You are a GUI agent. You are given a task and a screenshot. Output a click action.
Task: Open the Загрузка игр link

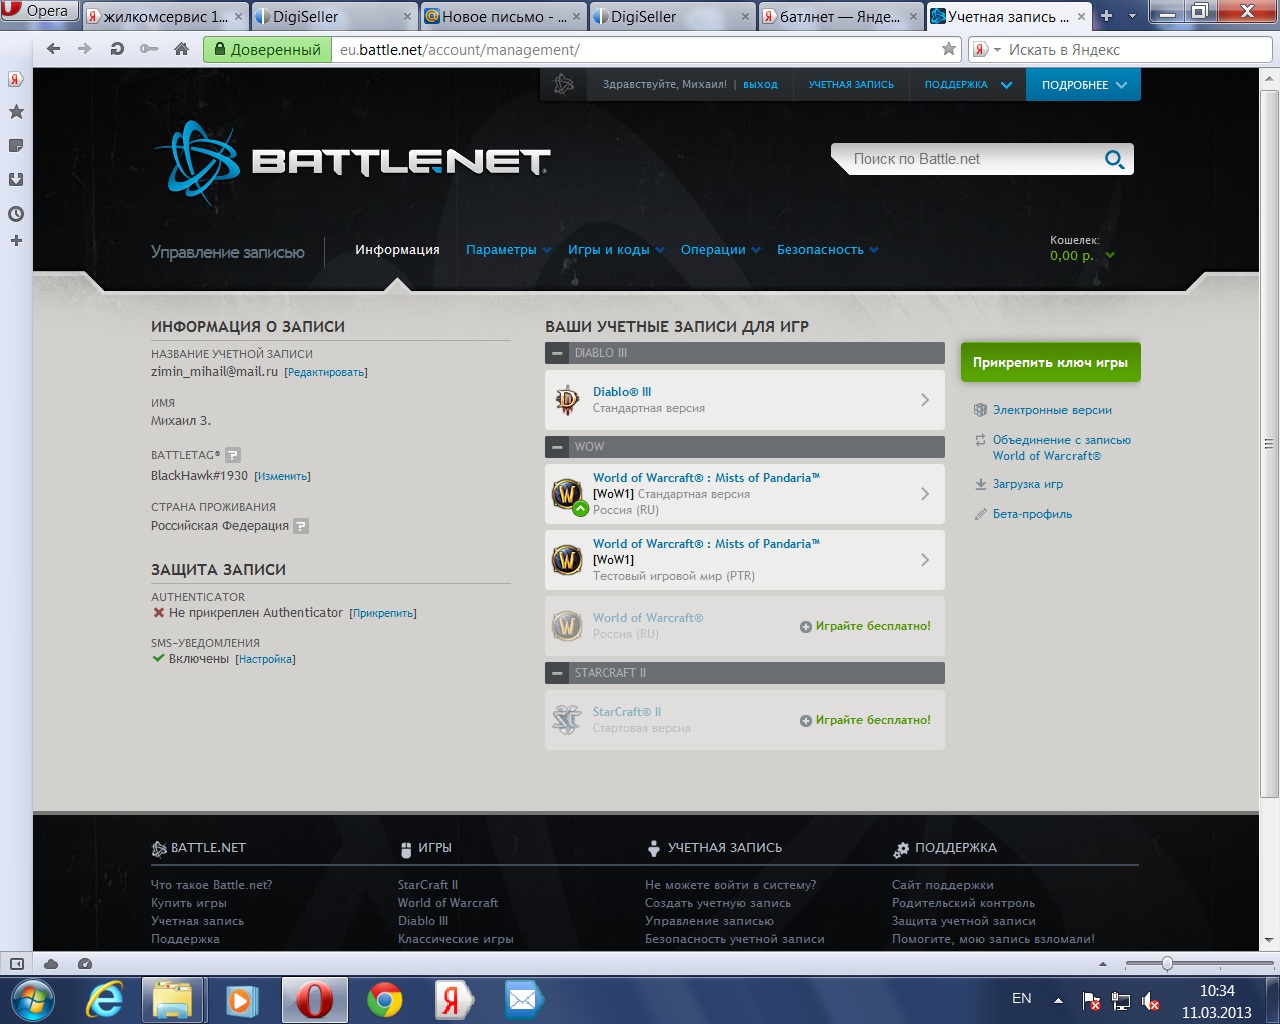tap(1028, 484)
